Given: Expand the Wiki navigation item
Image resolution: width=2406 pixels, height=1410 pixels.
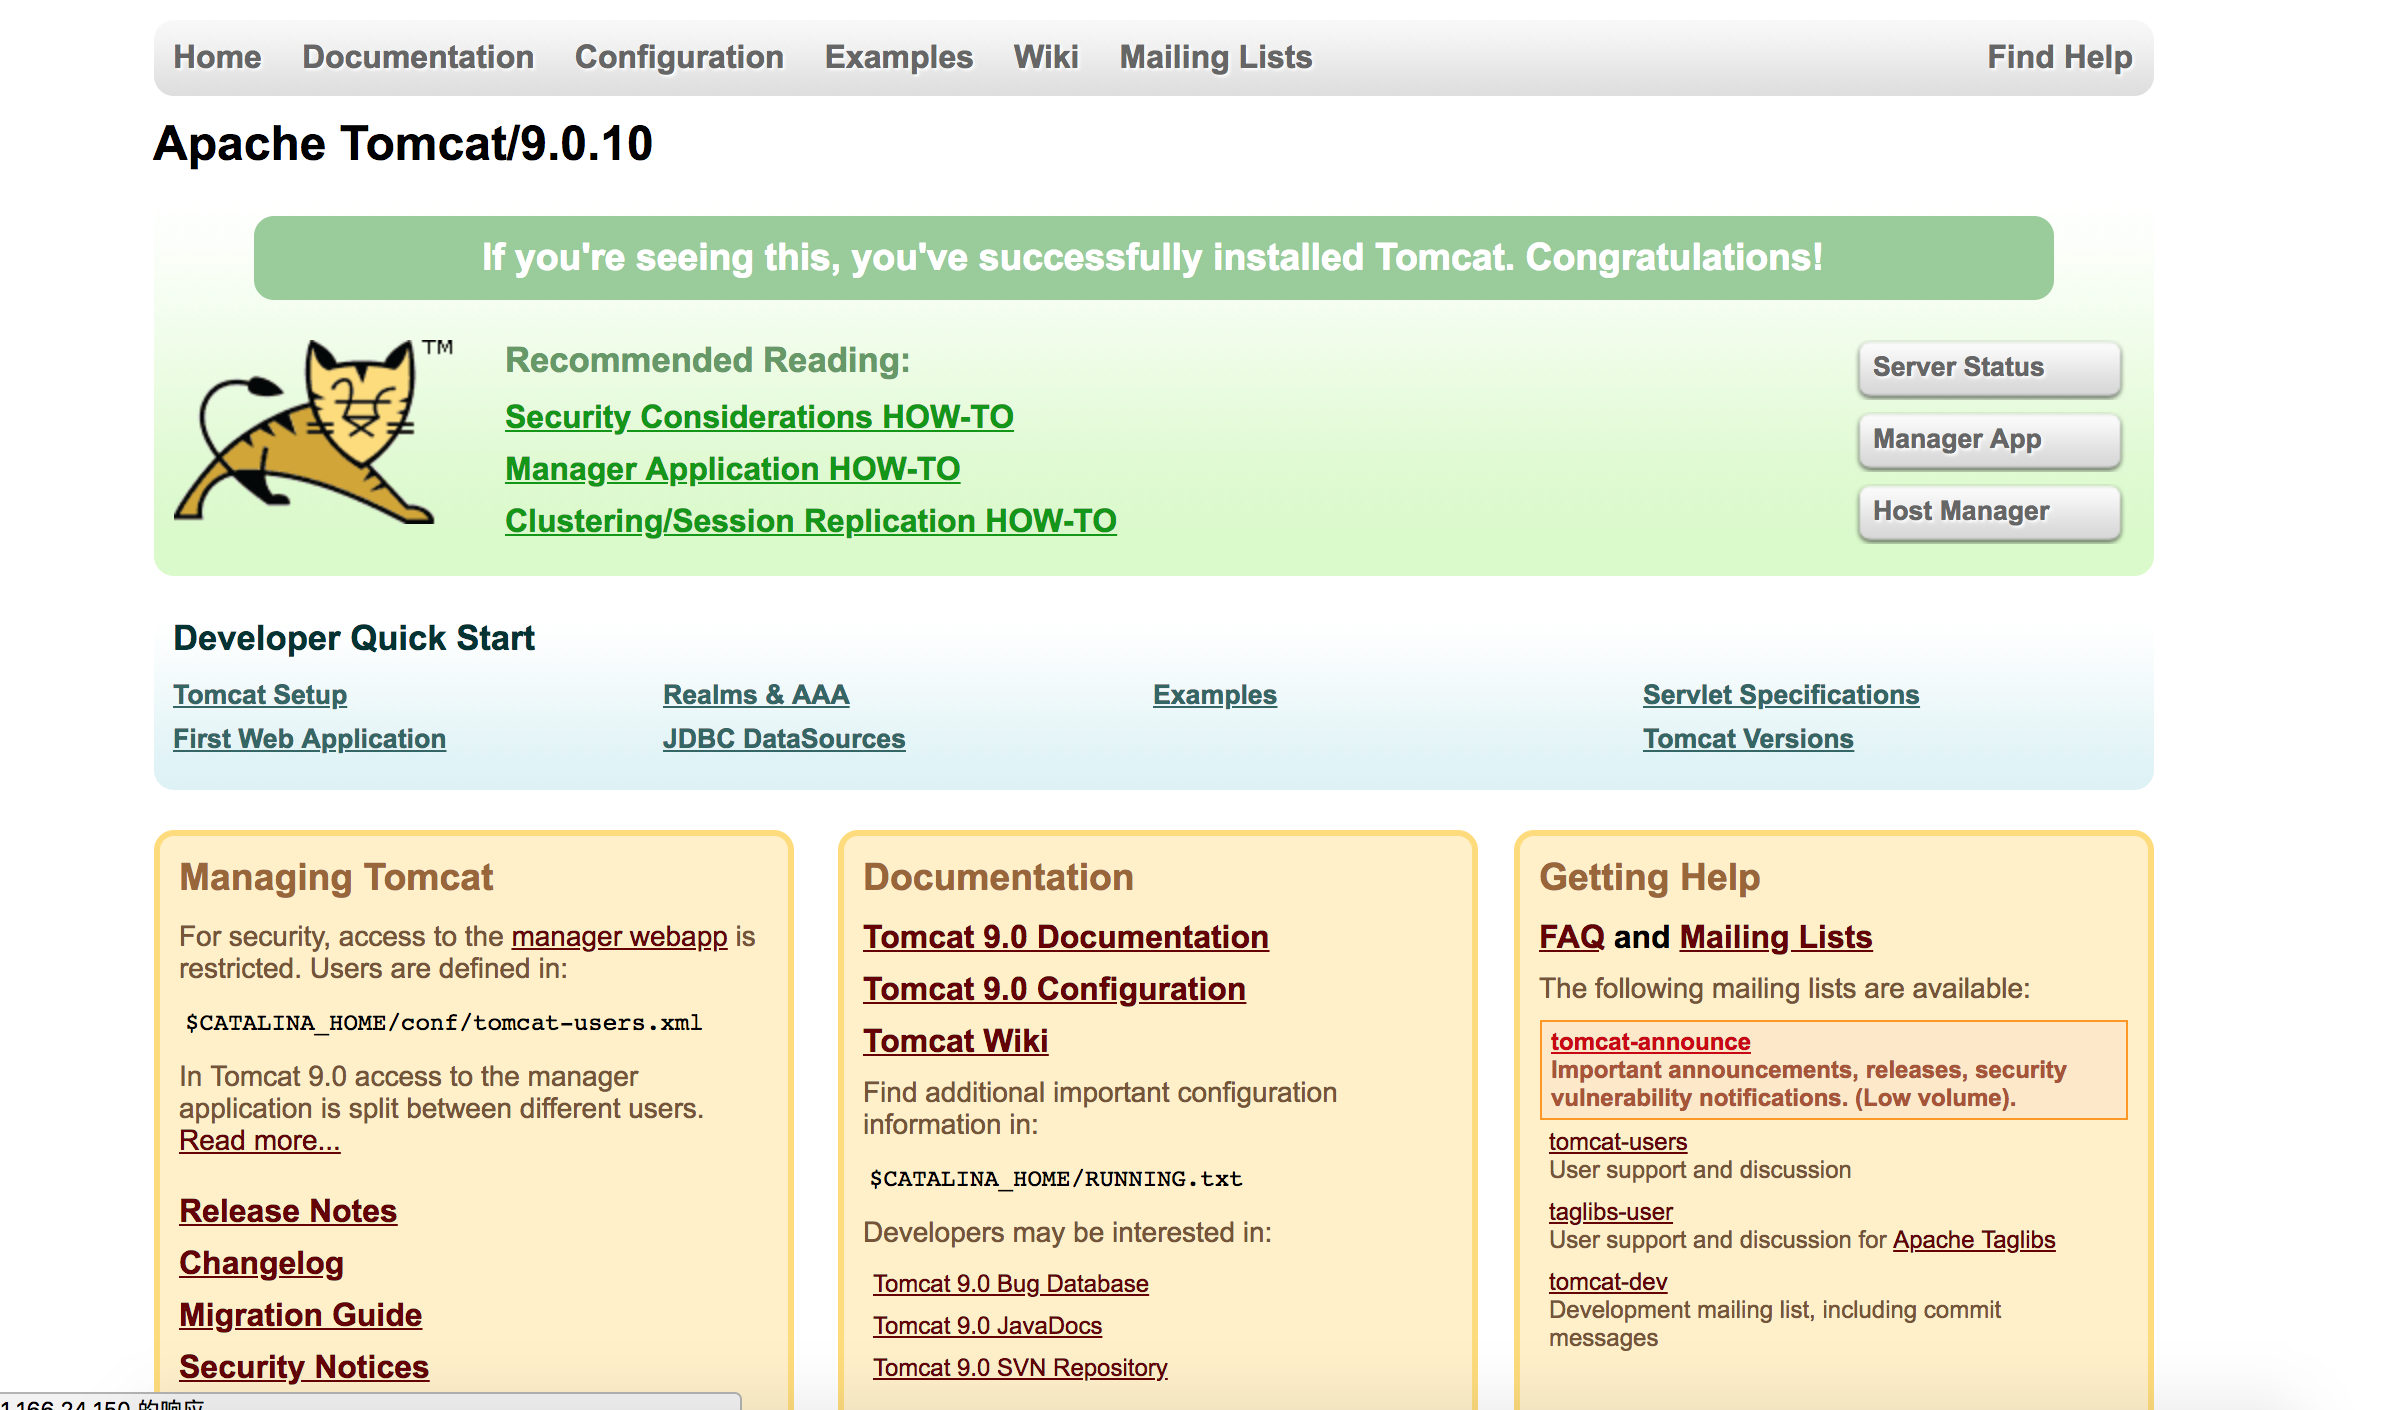Looking at the screenshot, I should 1042,57.
